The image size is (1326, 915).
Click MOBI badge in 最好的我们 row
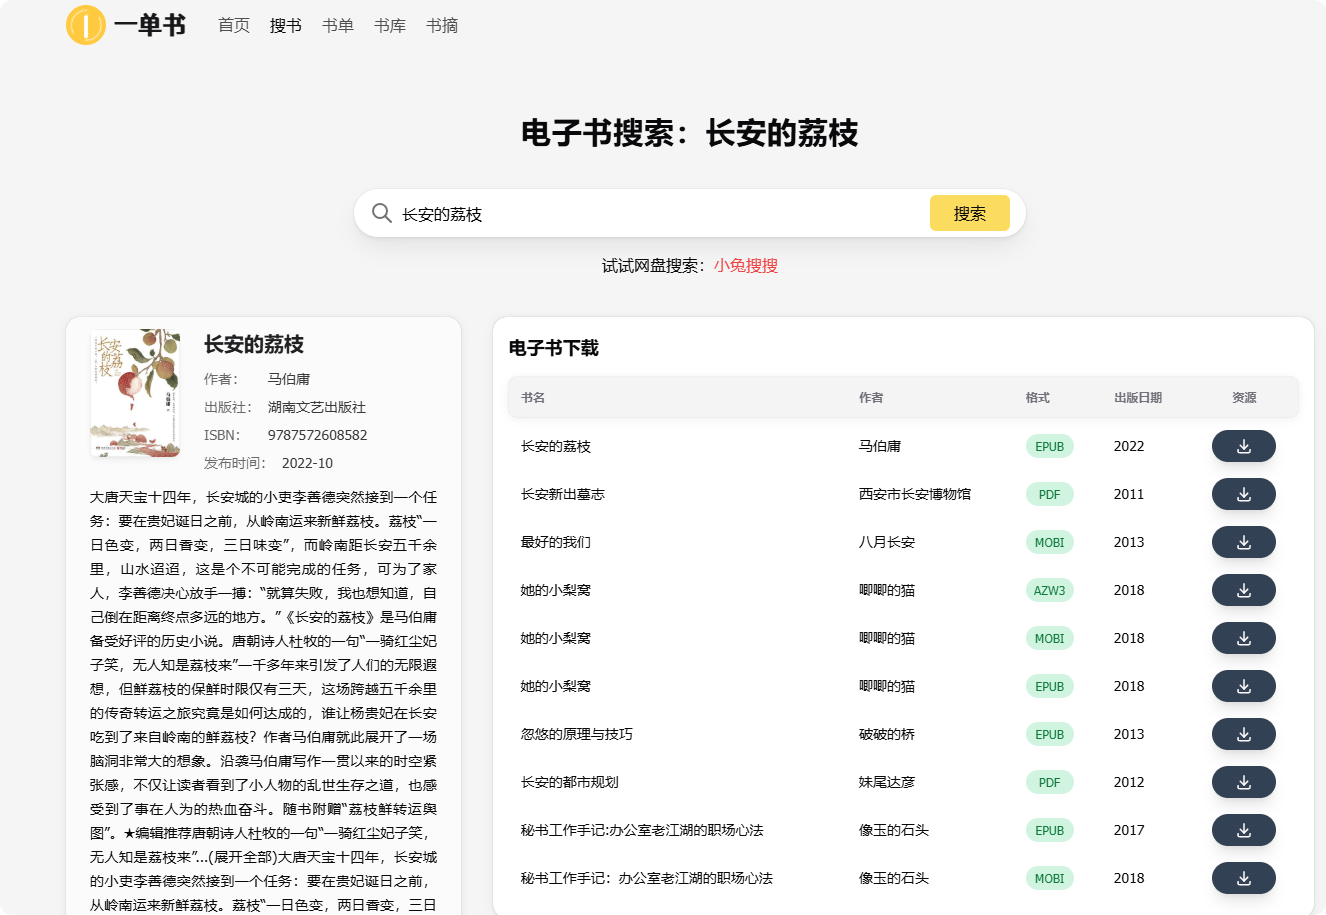click(x=1050, y=542)
